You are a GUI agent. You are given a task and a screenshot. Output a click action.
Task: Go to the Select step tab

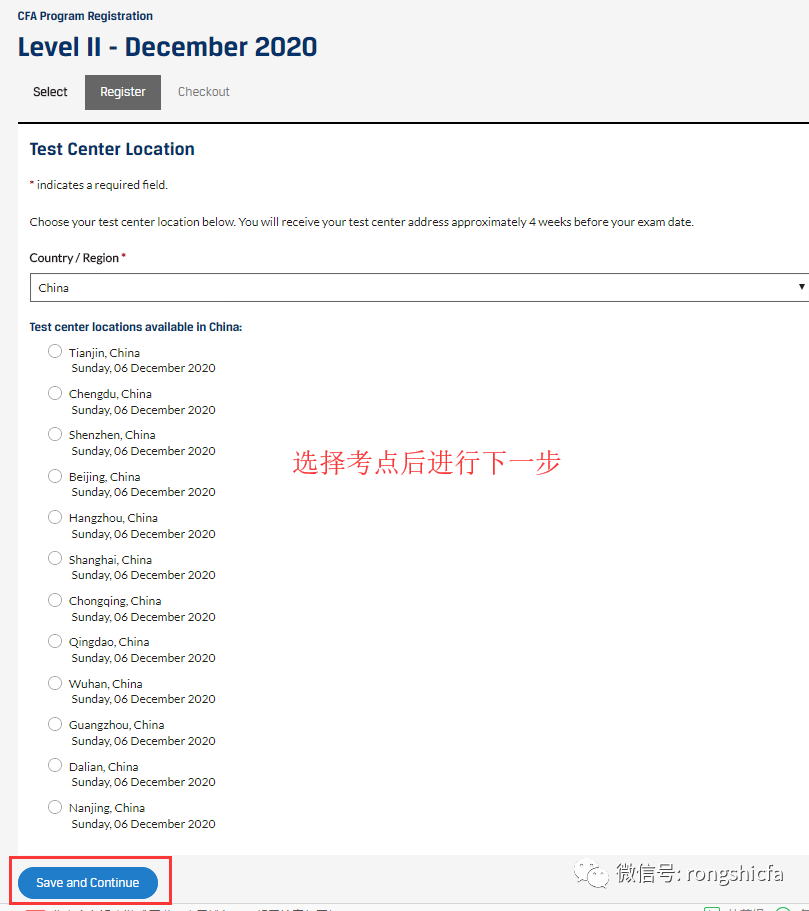[x=50, y=92]
